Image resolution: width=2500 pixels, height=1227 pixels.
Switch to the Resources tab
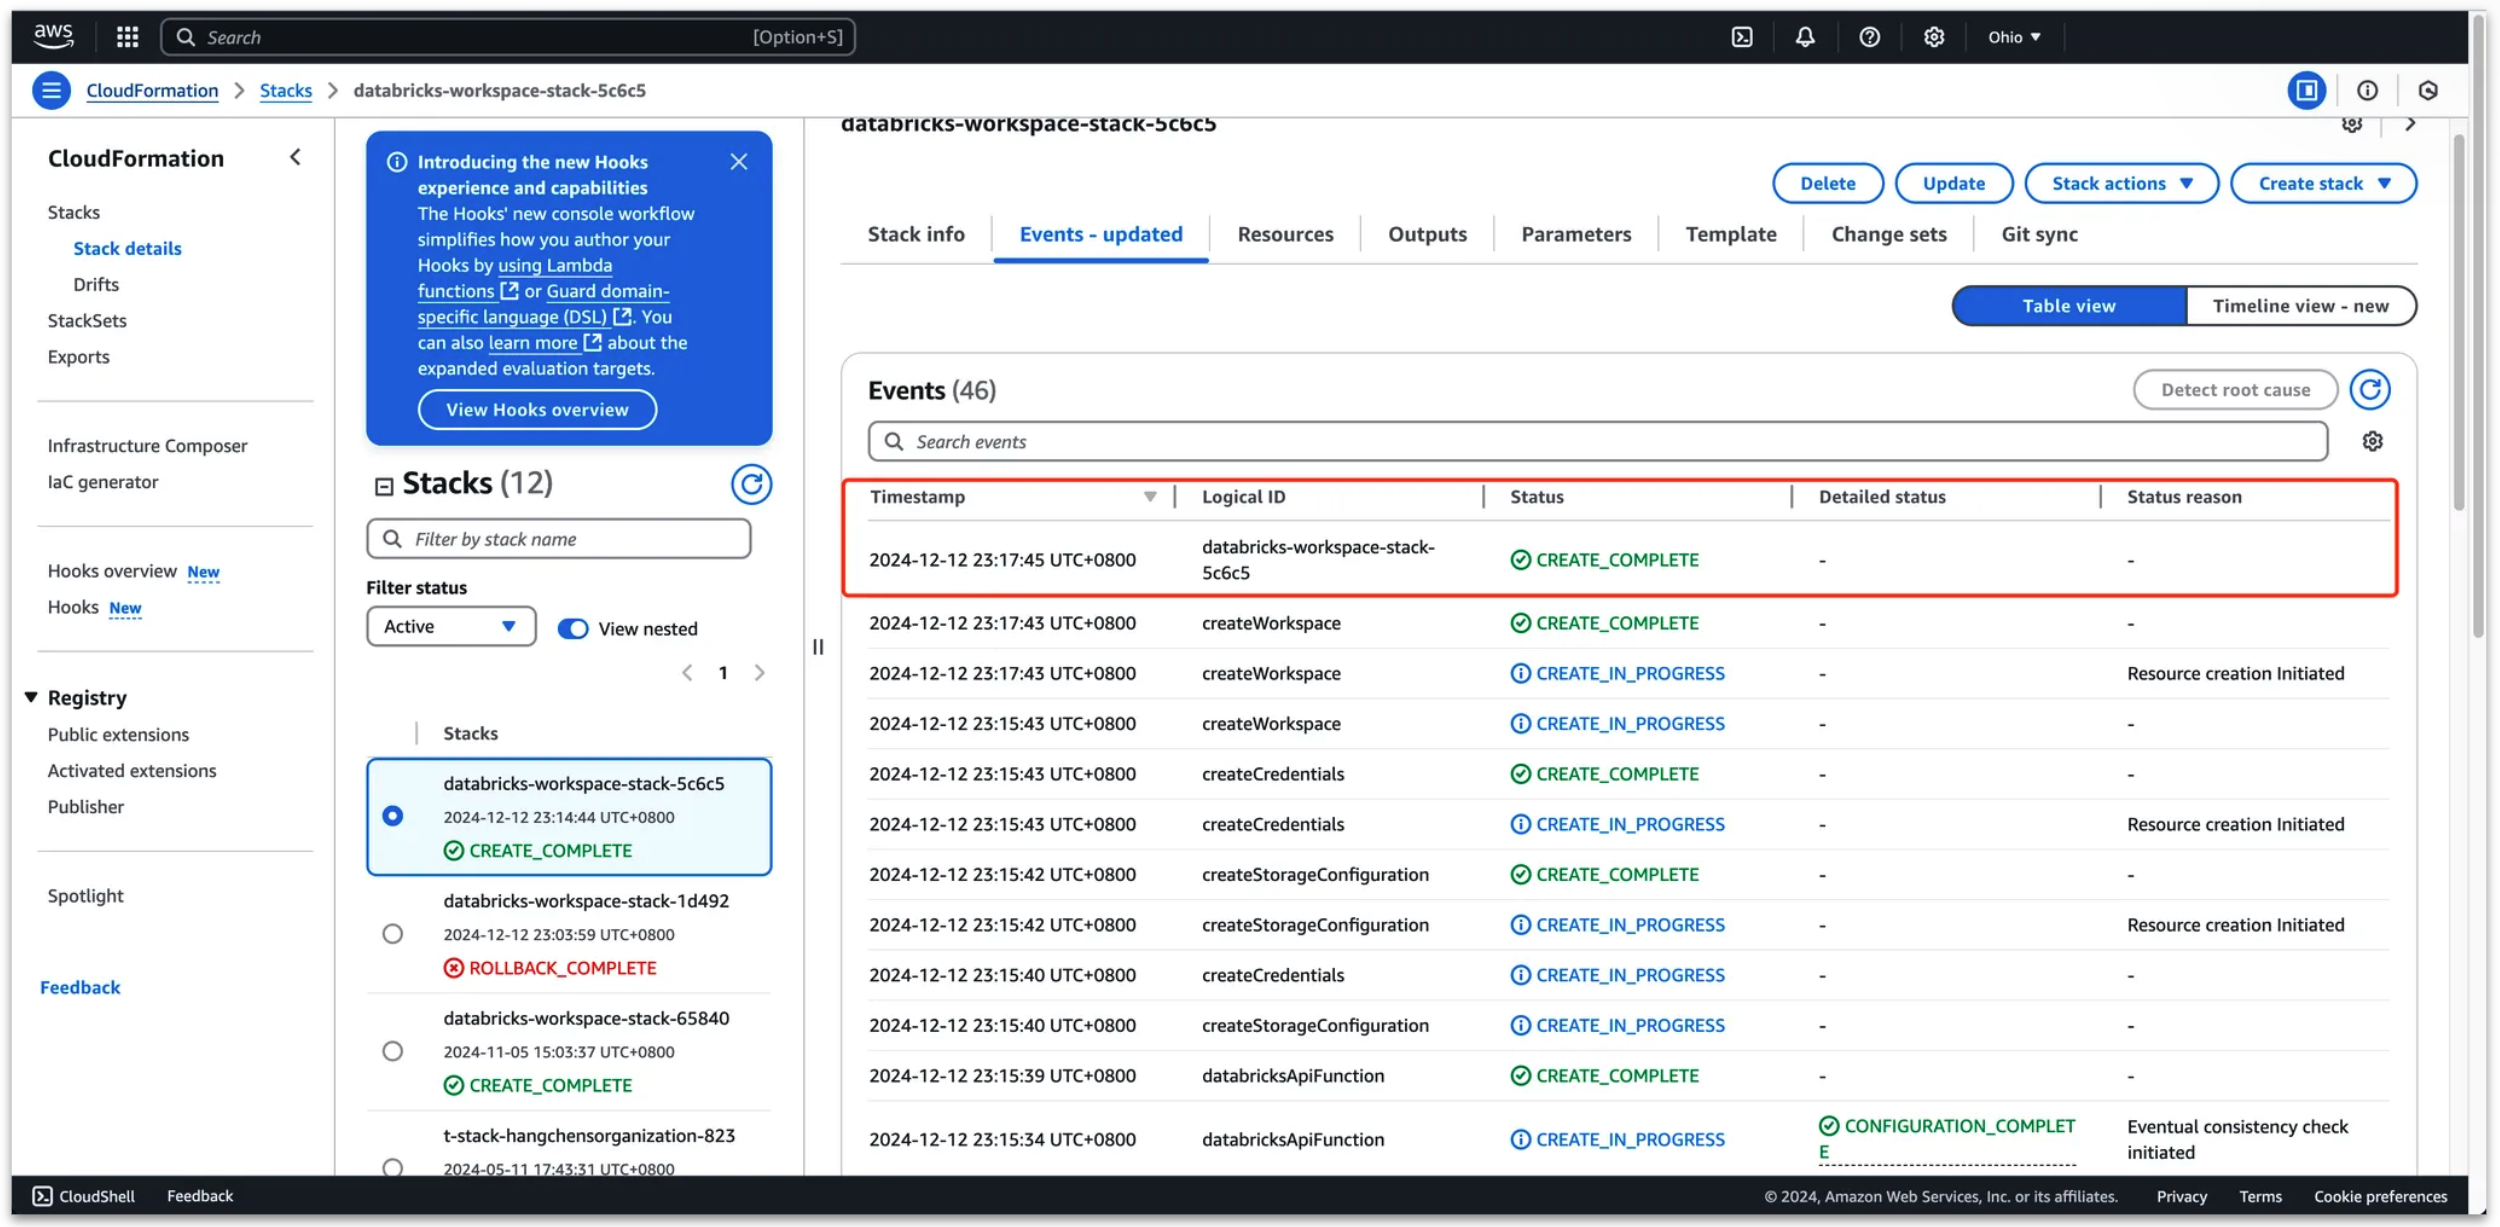[1285, 233]
